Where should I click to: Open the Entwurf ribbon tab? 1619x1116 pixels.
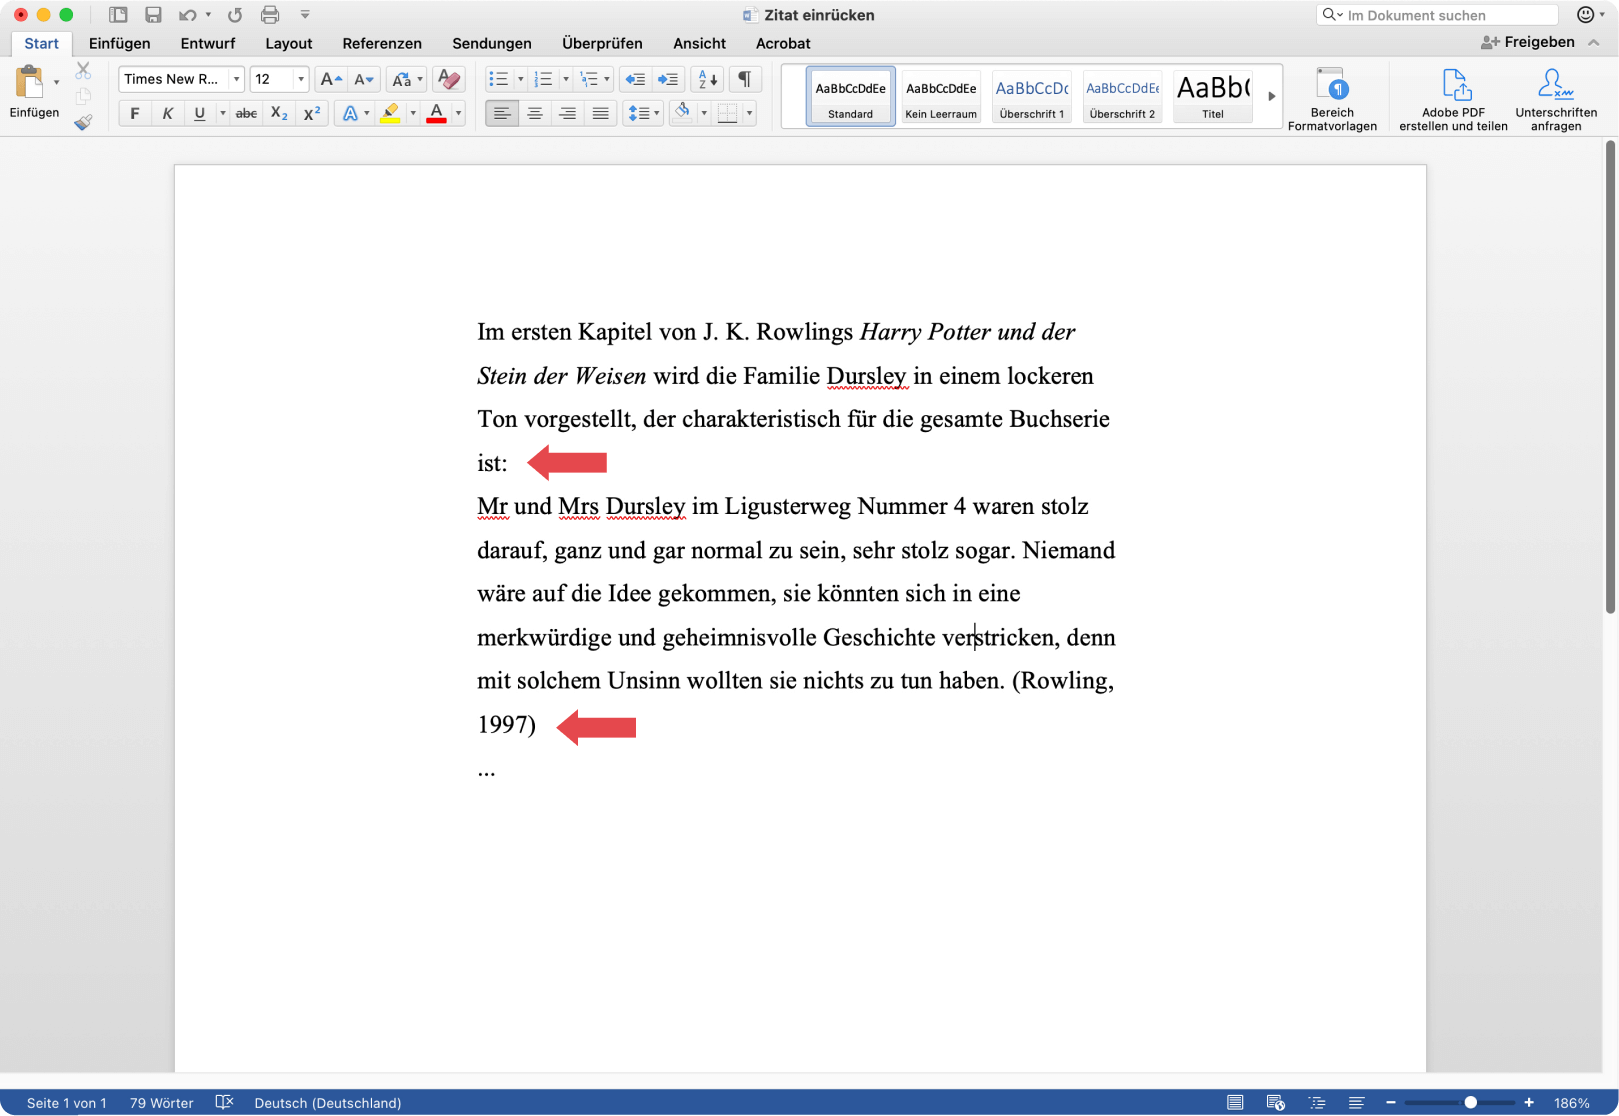208,43
